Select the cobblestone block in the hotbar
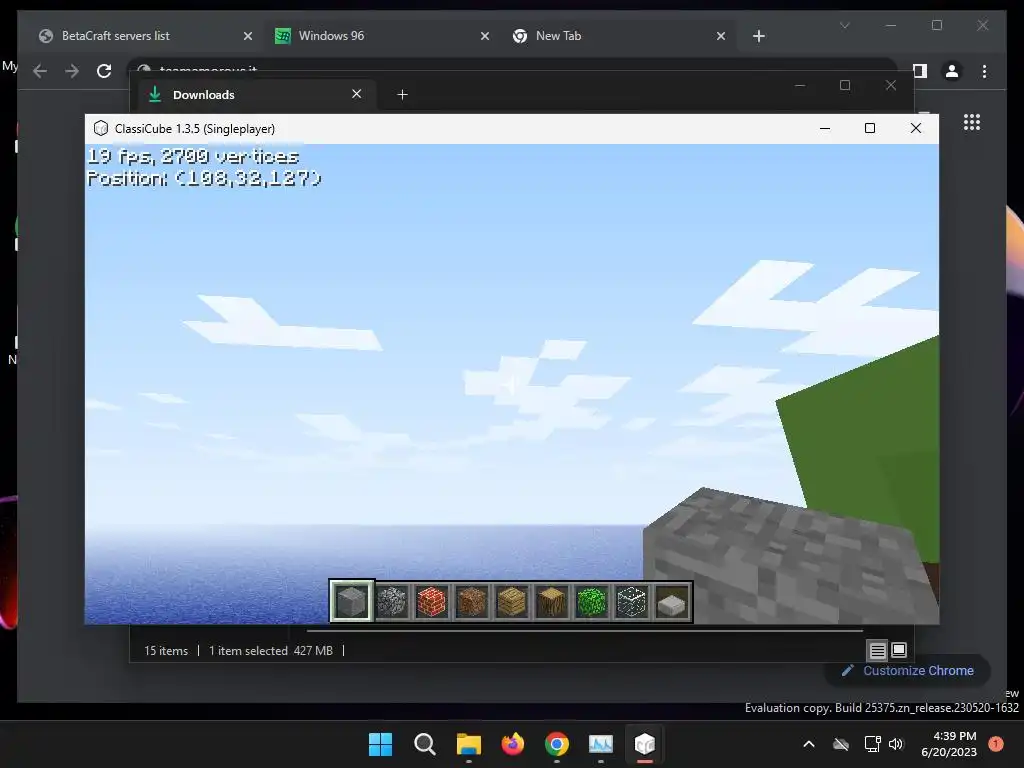The width and height of the screenshot is (1024, 768). pos(392,601)
